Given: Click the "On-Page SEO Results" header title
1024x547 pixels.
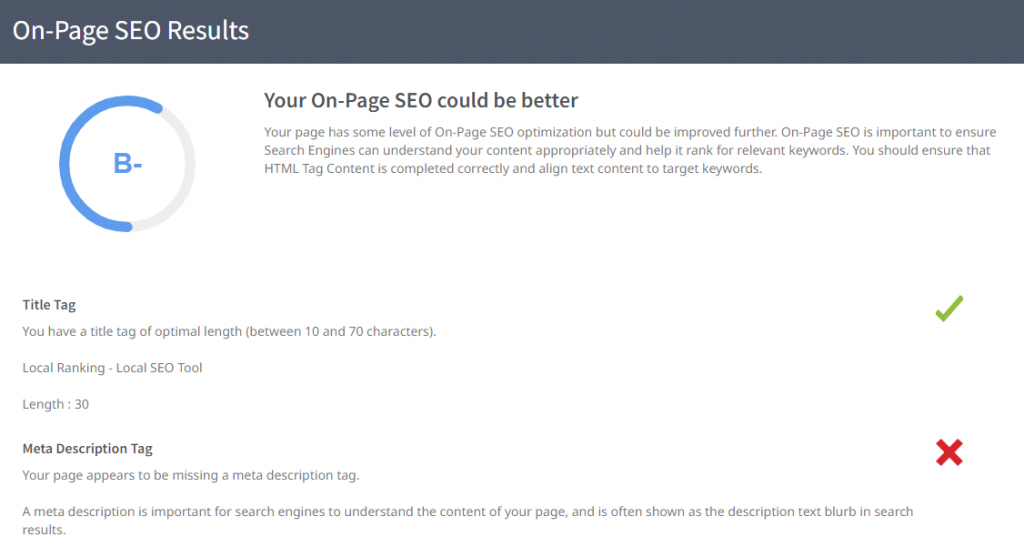Looking at the screenshot, I should pyautogui.click(x=130, y=30).
